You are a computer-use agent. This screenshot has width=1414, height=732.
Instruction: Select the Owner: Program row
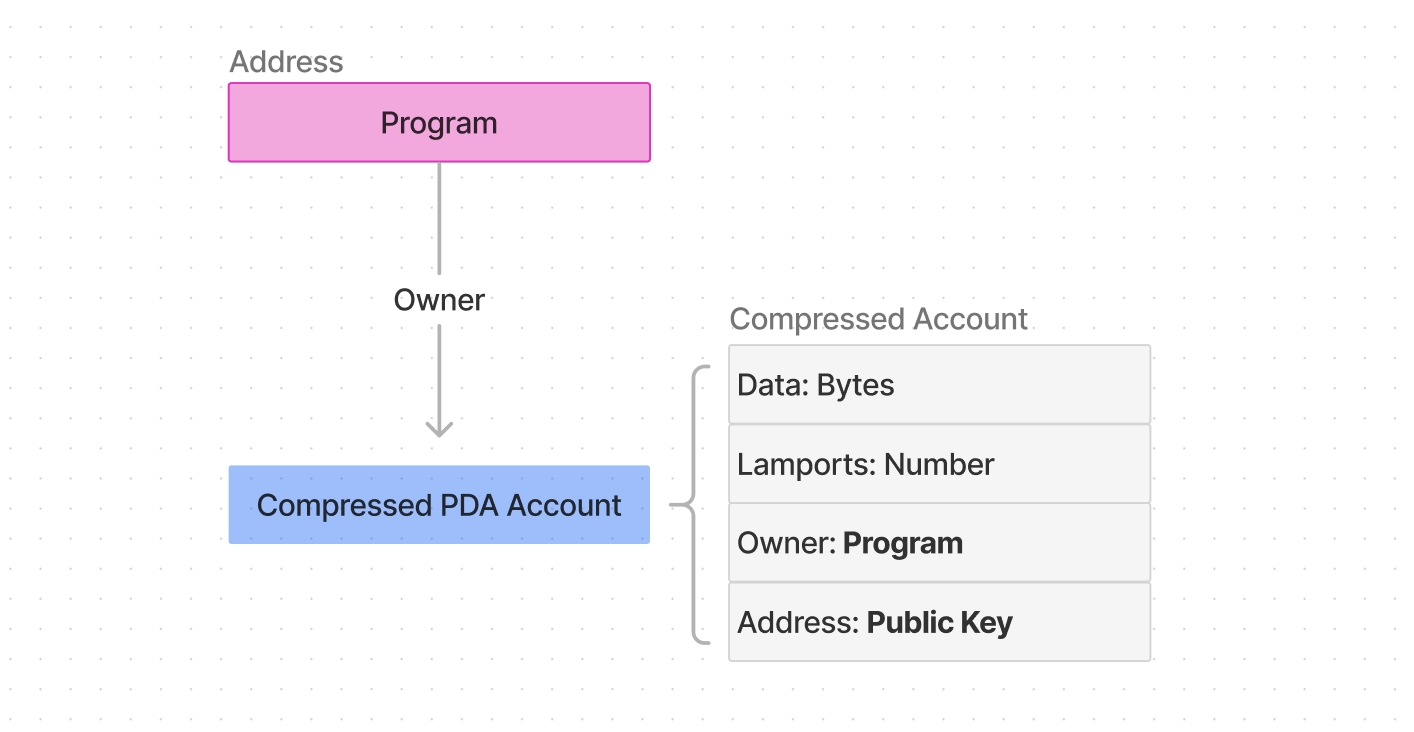pos(939,543)
